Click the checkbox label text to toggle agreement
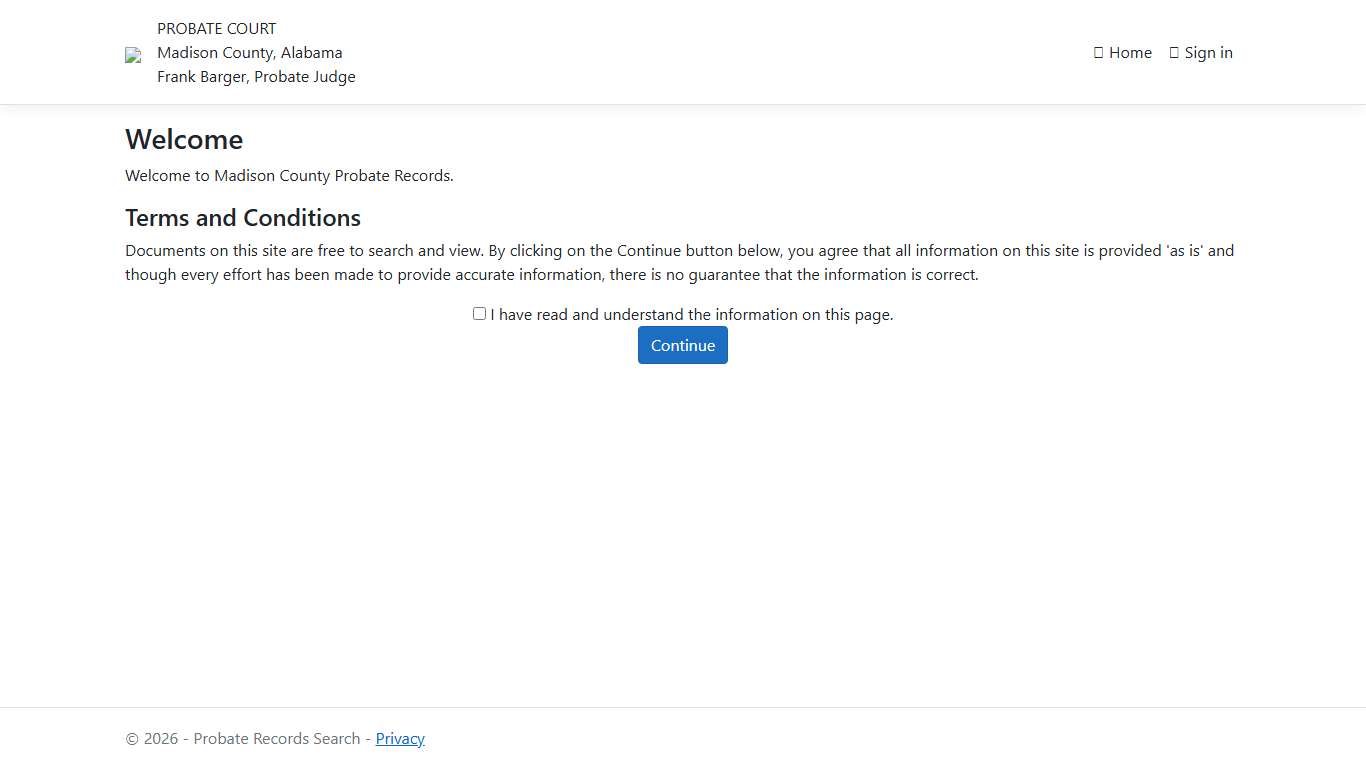Viewport: 1366px width, 768px height. click(x=692, y=314)
